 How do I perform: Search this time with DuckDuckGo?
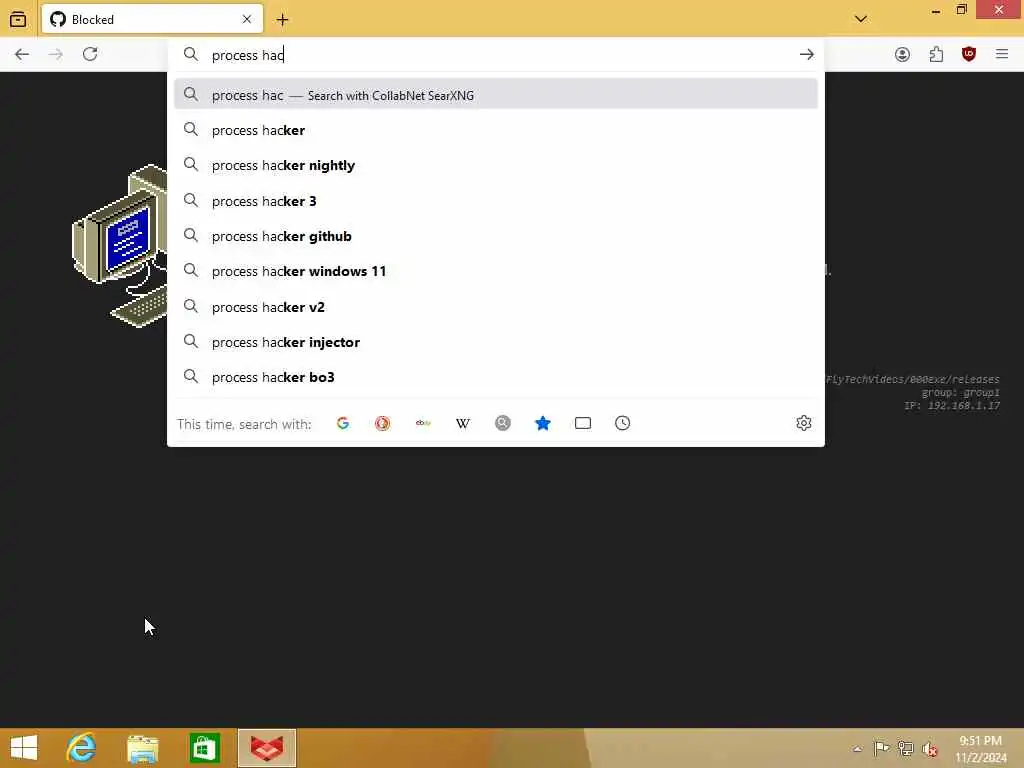tap(383, 423)
